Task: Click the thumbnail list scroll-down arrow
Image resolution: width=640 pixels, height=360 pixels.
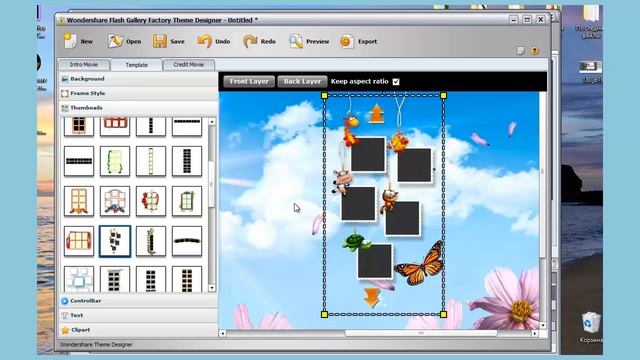Action: click(212, 288)
